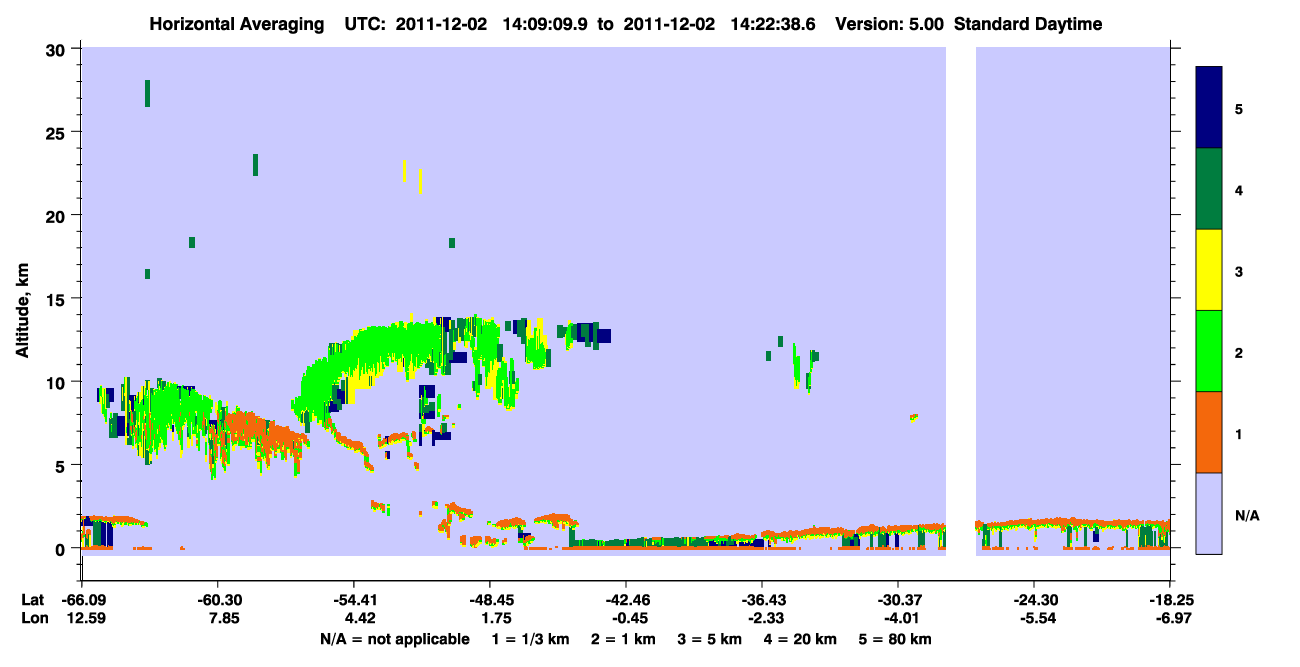Image resolution: width=1300 pixels, height=667 pixels.
Task: Click the 'Lat' row label
Action: 32,600
